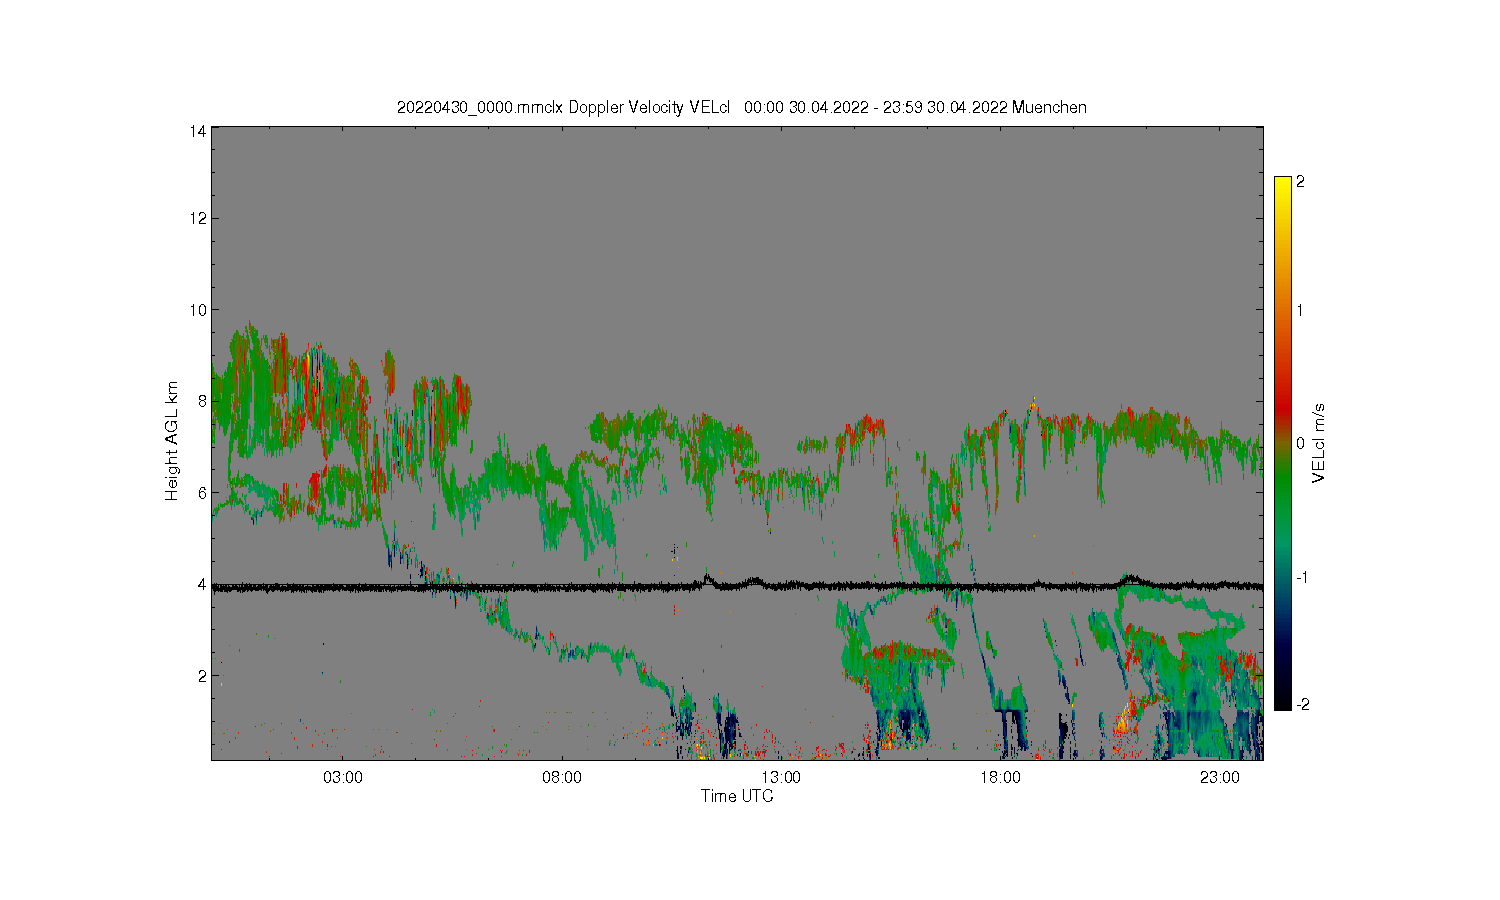Click the colorbar tick label -2
The image size is (1500, 900).
1302,705
